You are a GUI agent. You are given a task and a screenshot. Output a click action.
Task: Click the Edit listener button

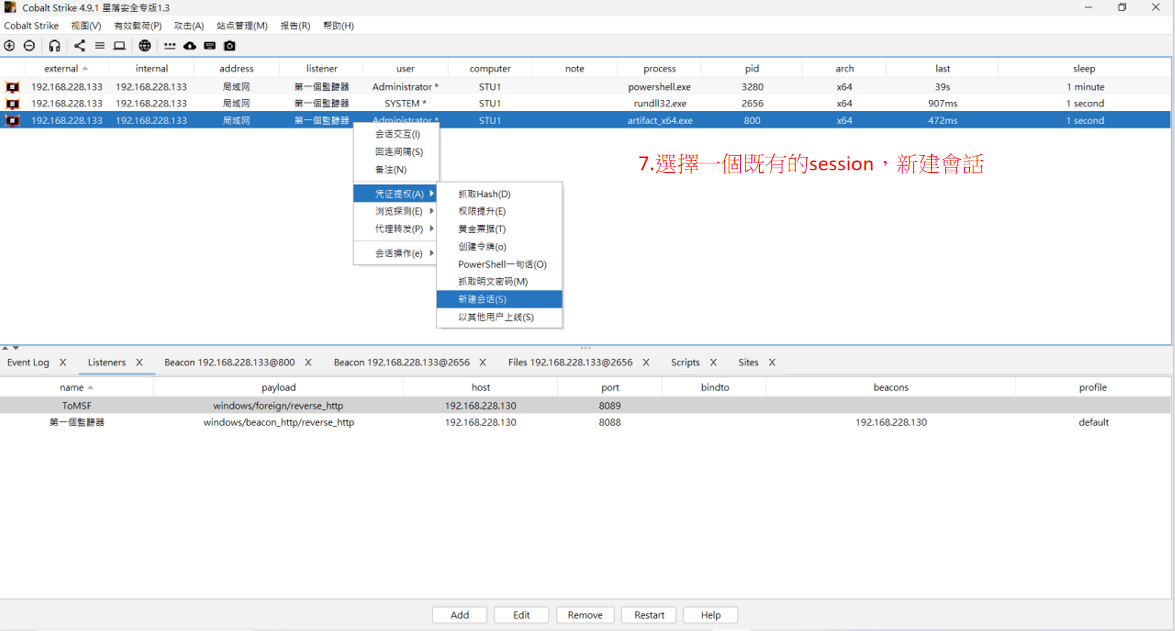click(x=521, y=615)
